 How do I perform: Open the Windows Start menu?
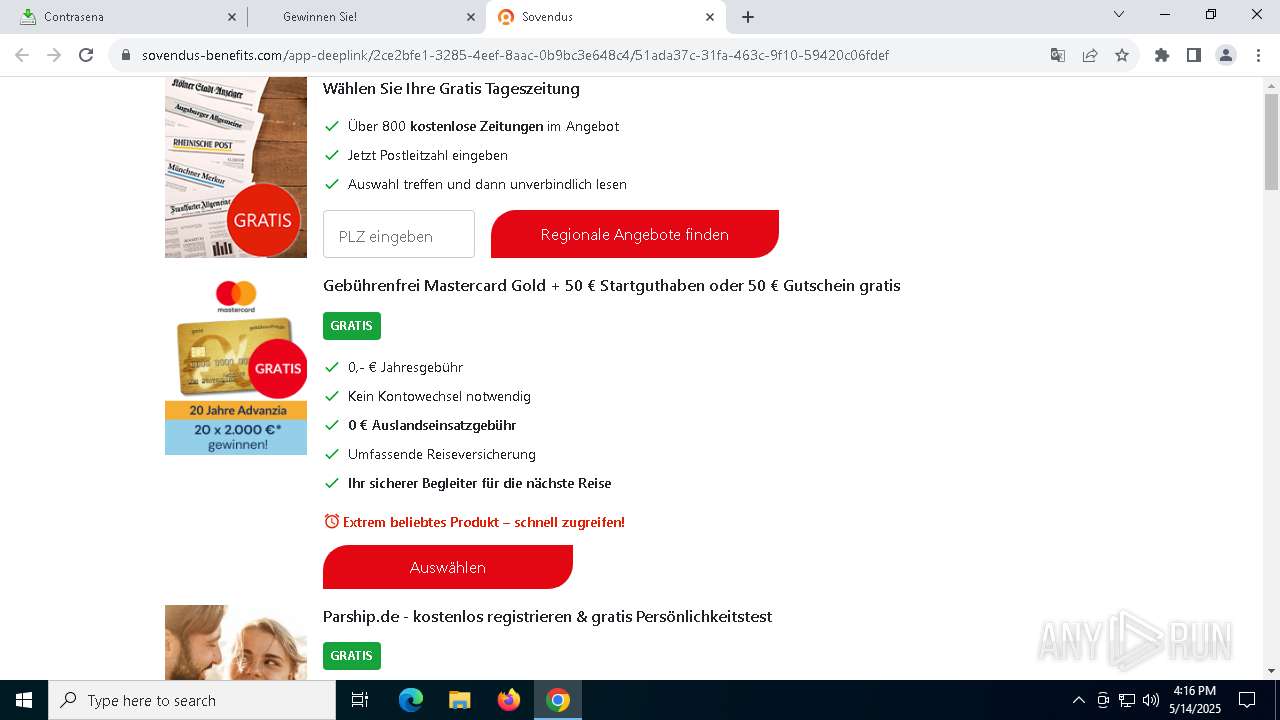(24, 700)
